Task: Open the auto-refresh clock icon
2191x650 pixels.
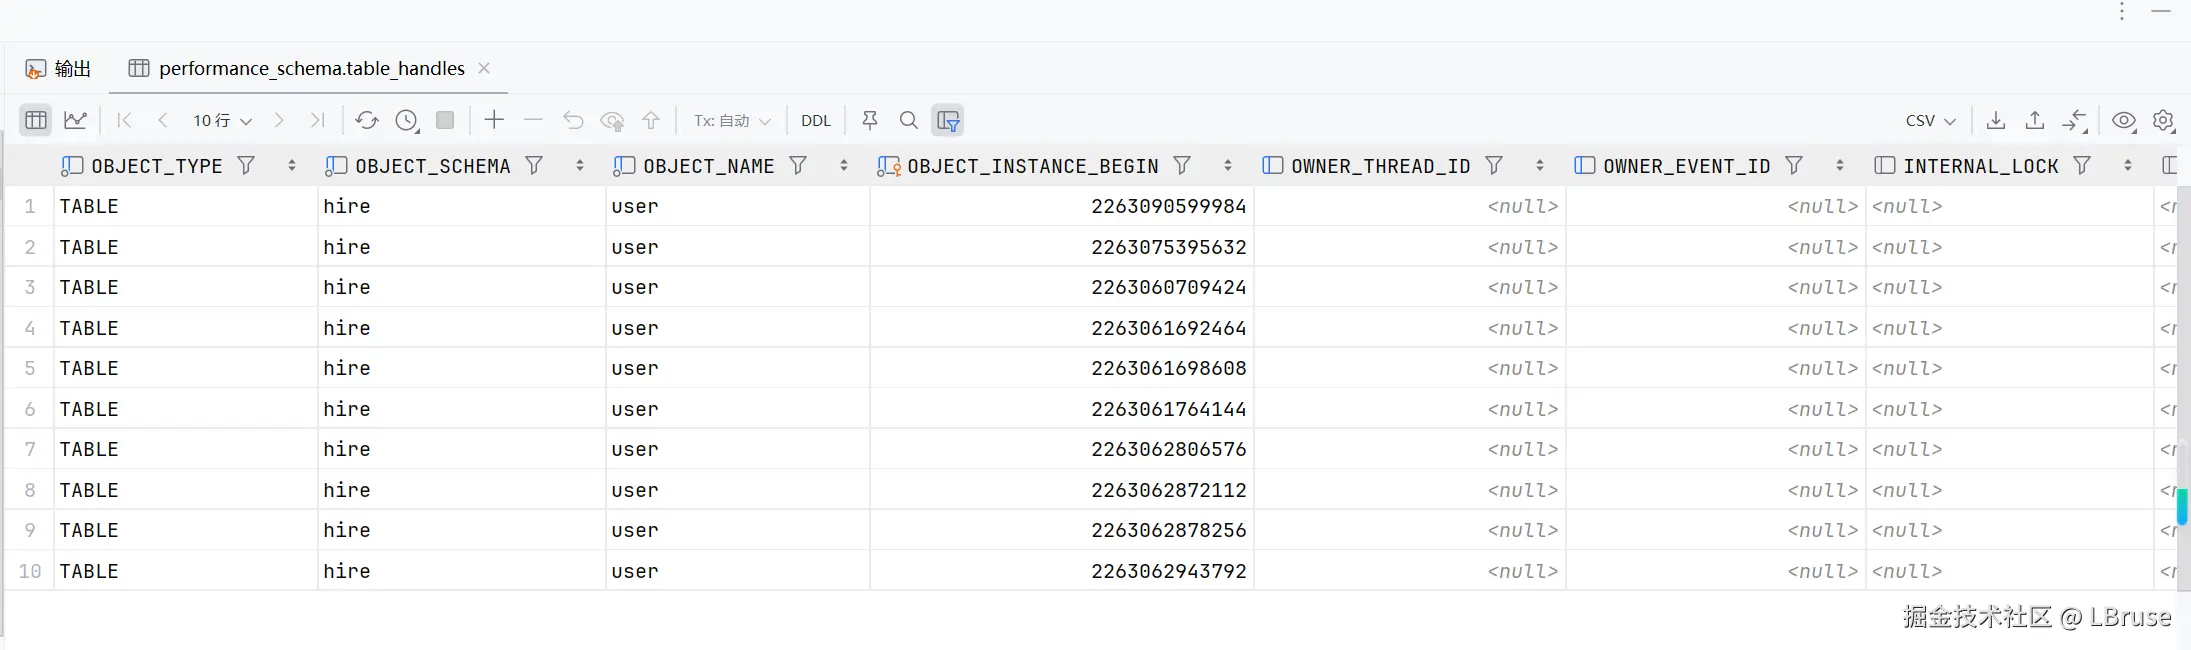Action: pos(406,120)
